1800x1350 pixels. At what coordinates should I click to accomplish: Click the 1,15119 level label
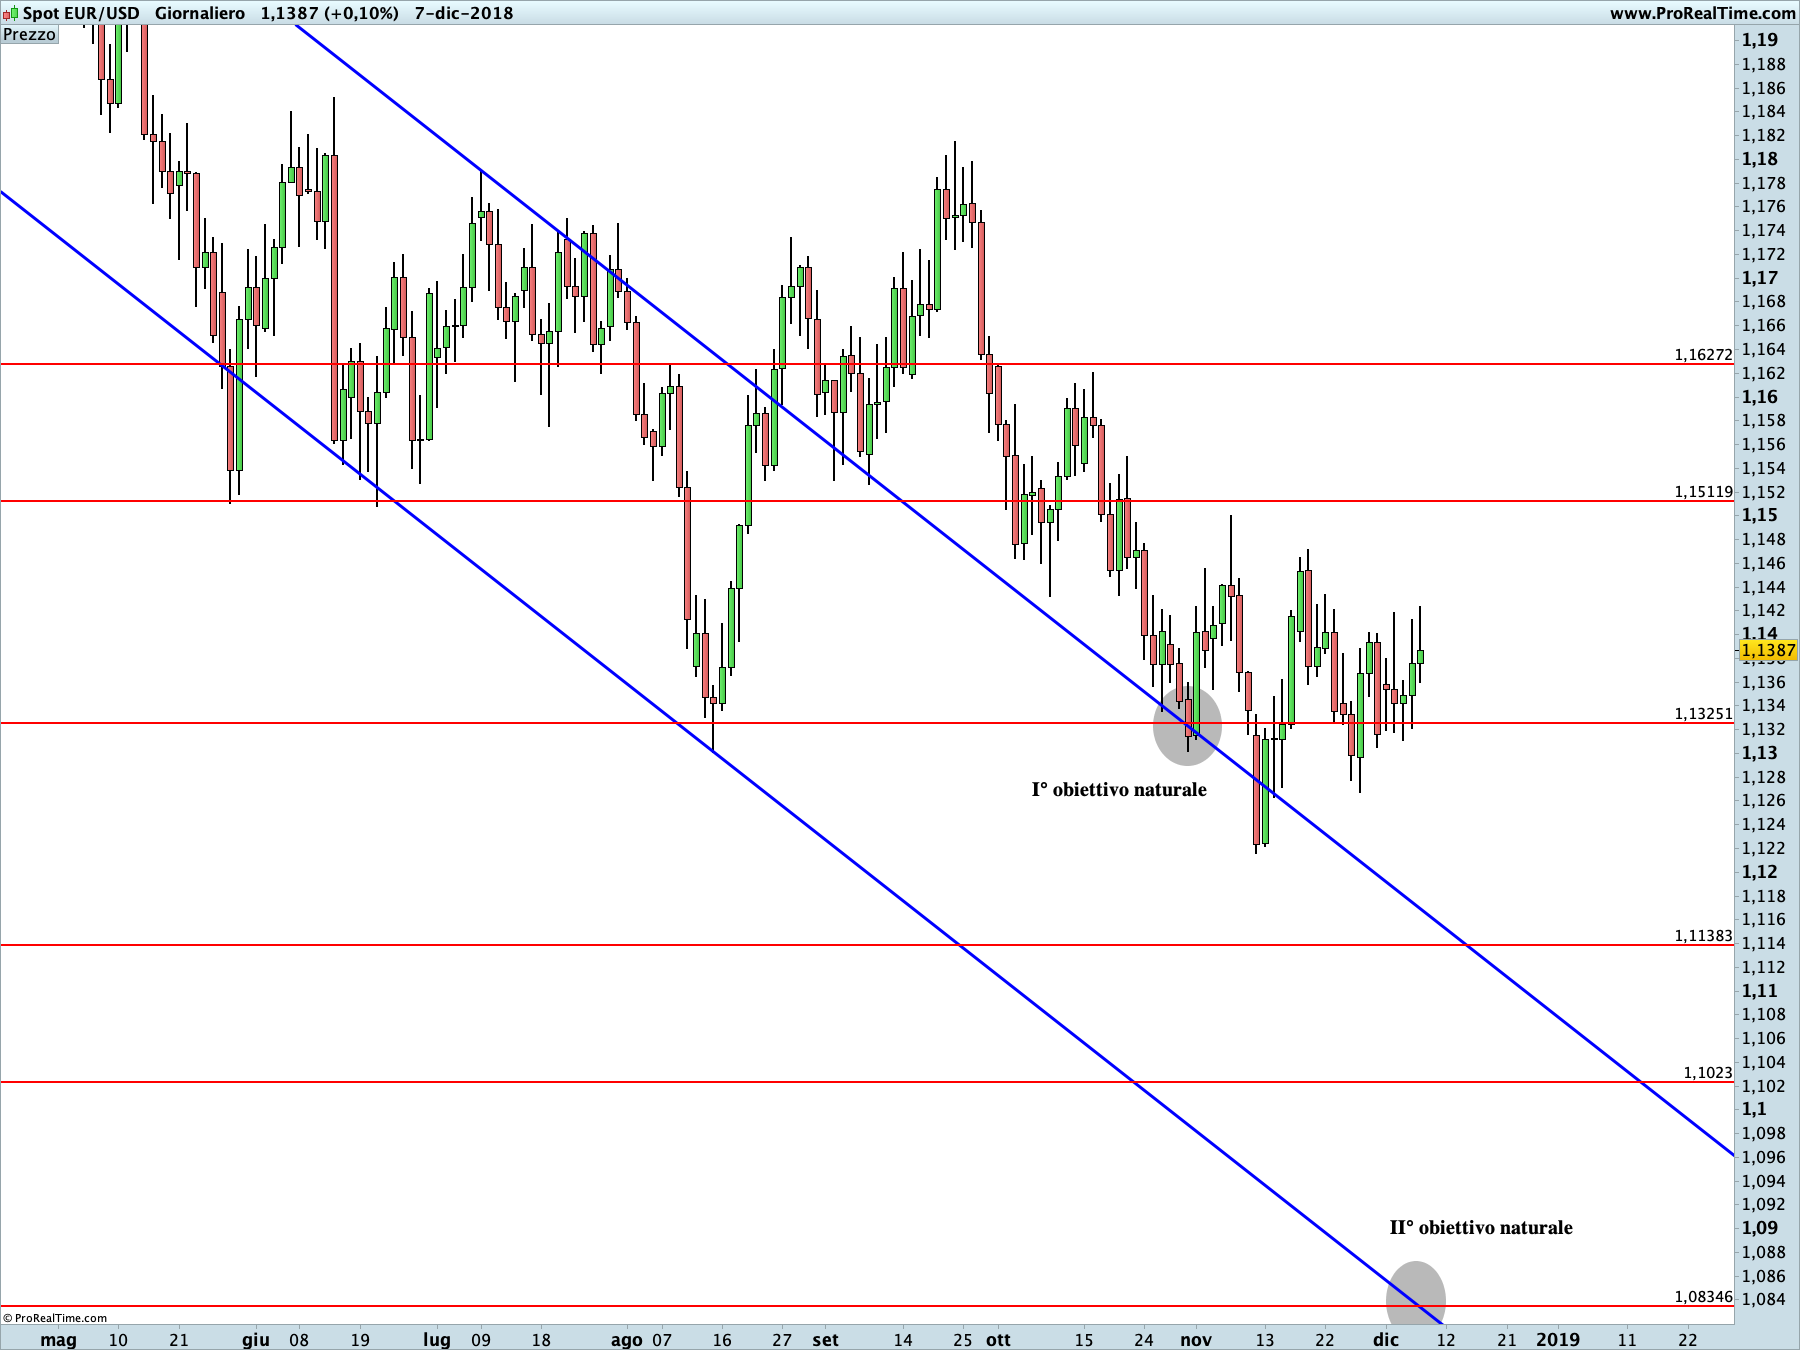coord(1703,491)
